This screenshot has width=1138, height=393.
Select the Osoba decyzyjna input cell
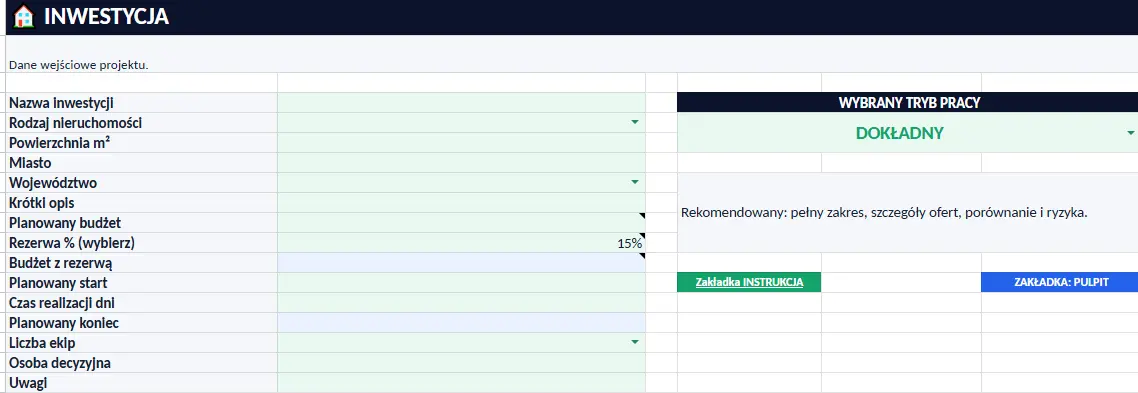click(462, 362)
